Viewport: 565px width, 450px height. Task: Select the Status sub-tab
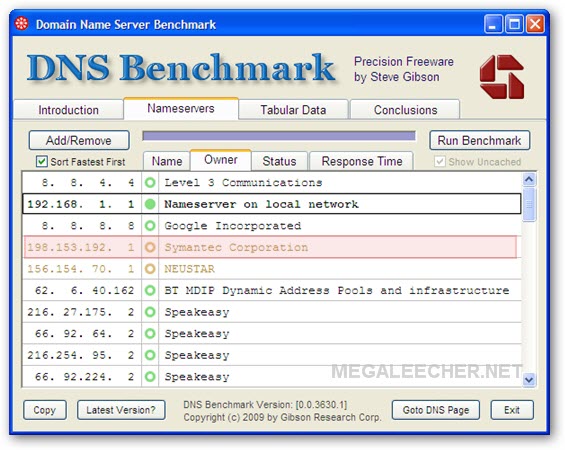[x=279, y=161]
